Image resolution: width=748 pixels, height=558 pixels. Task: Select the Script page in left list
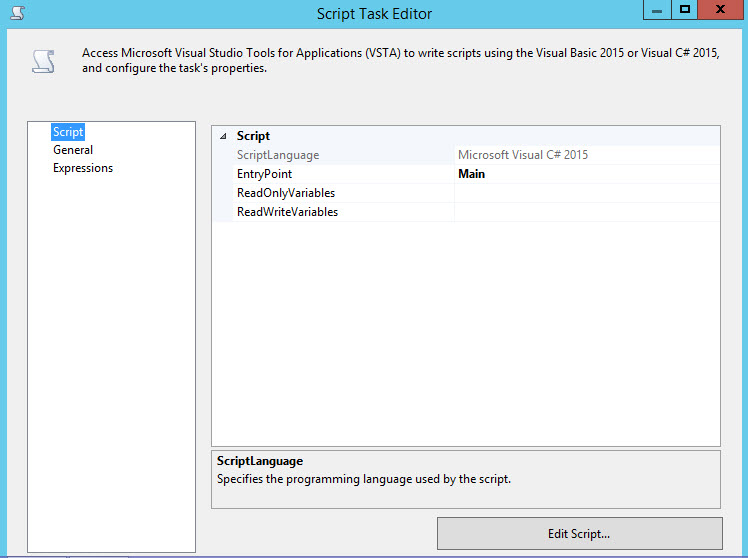pos(68,132)
